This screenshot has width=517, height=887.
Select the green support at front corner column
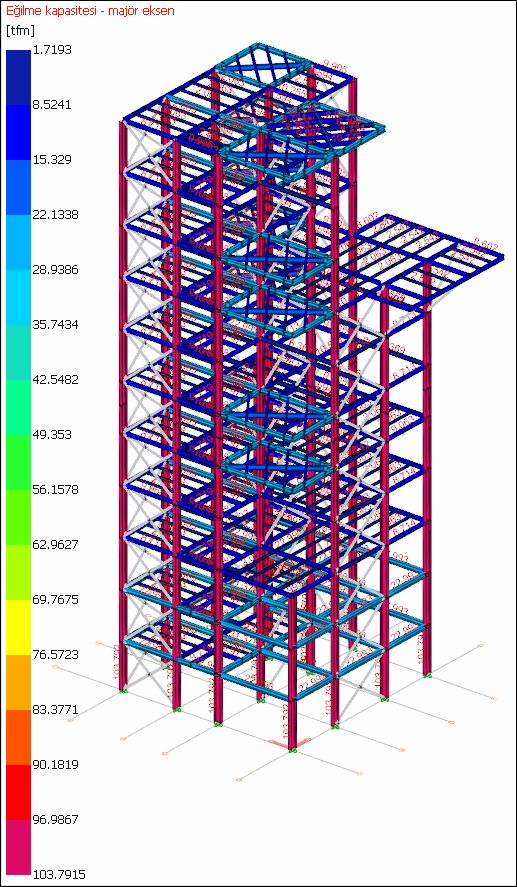pos(292,750)
